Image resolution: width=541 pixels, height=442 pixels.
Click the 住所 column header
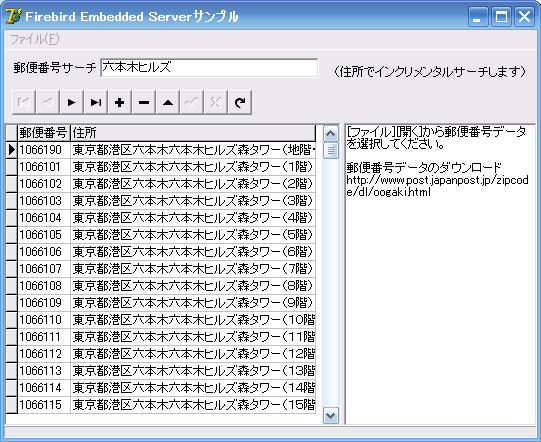click(193, 133)
